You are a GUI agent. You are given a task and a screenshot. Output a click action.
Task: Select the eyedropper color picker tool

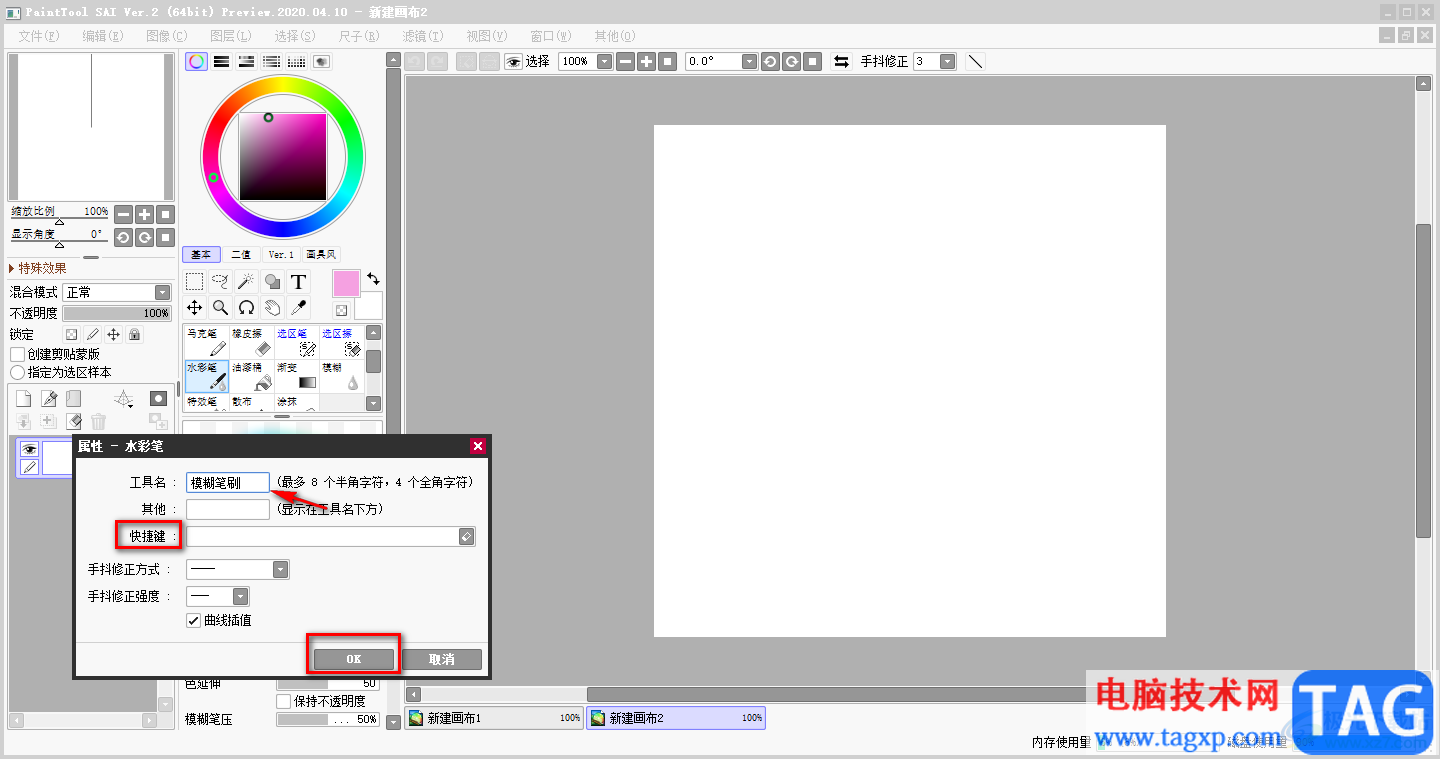298,308
